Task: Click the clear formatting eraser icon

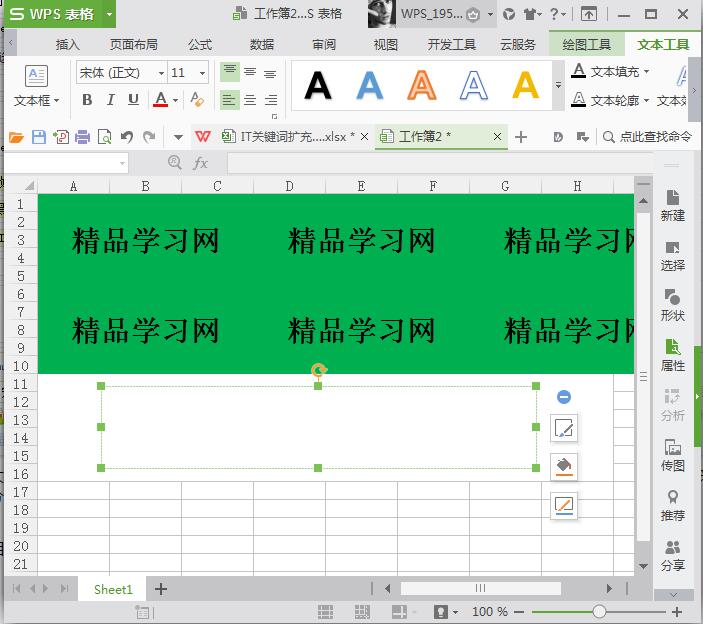Action: (197, 100)
